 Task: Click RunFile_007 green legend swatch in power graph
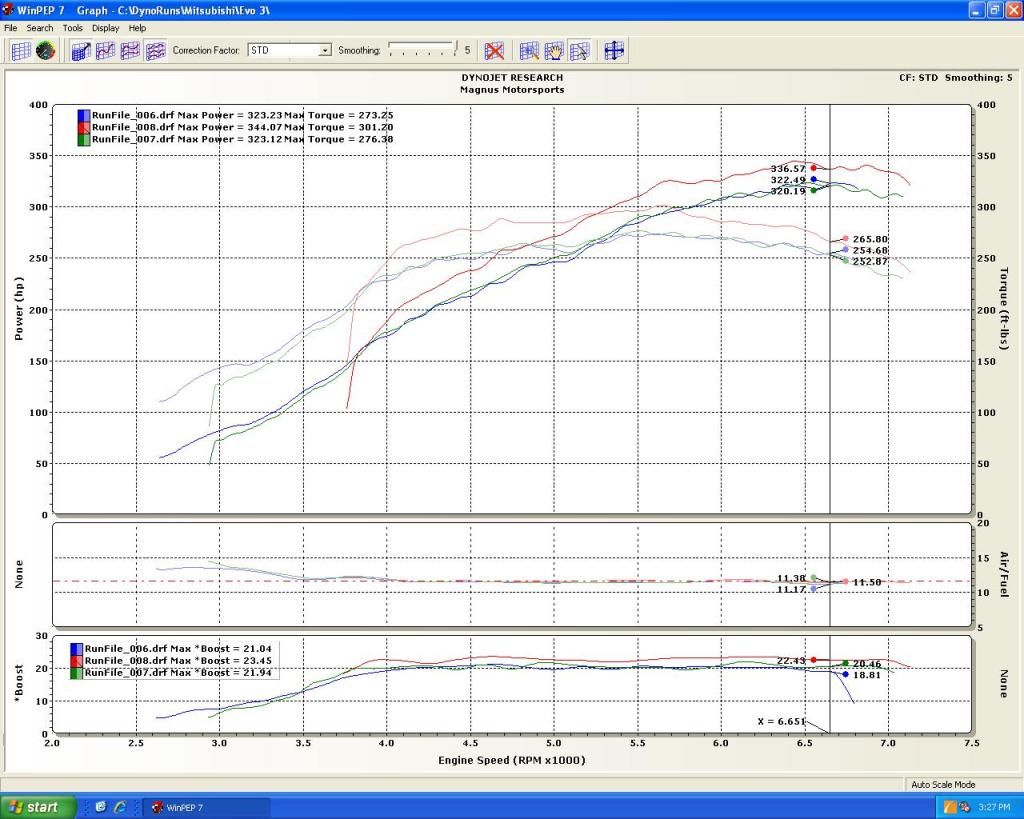(84, 139)
